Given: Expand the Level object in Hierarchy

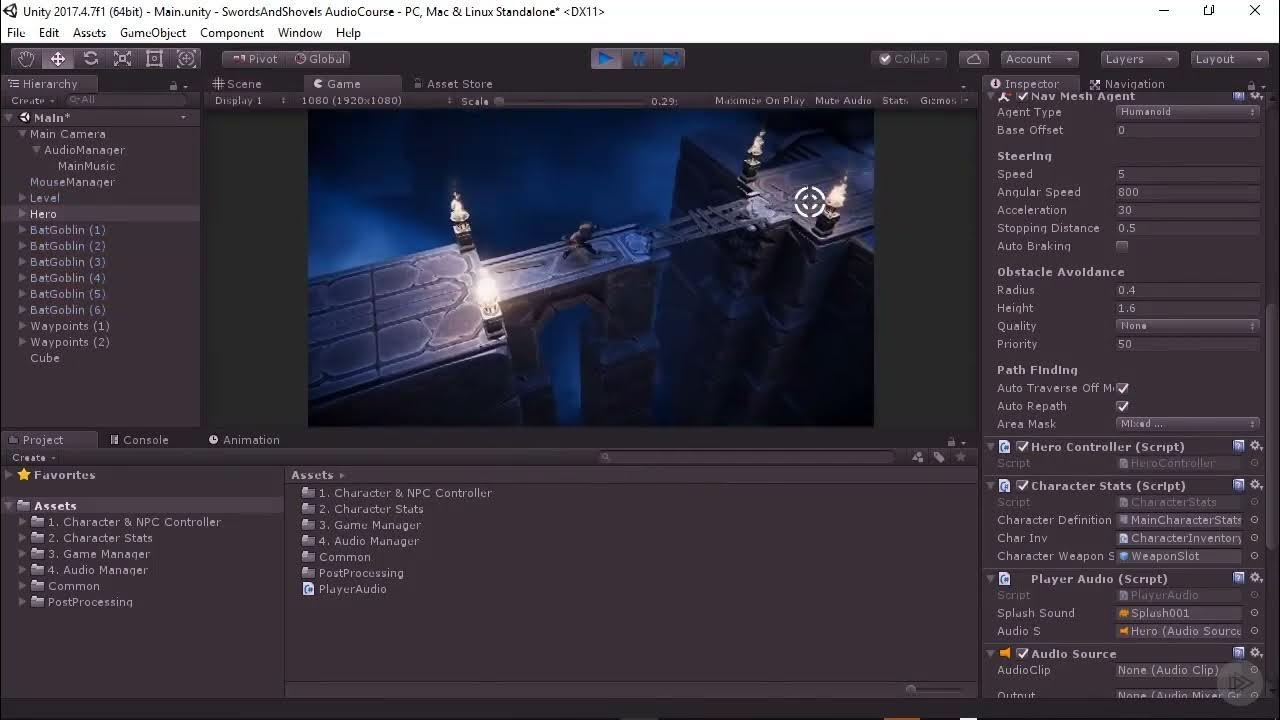Looking at the screenshot, I should [22, 198].
